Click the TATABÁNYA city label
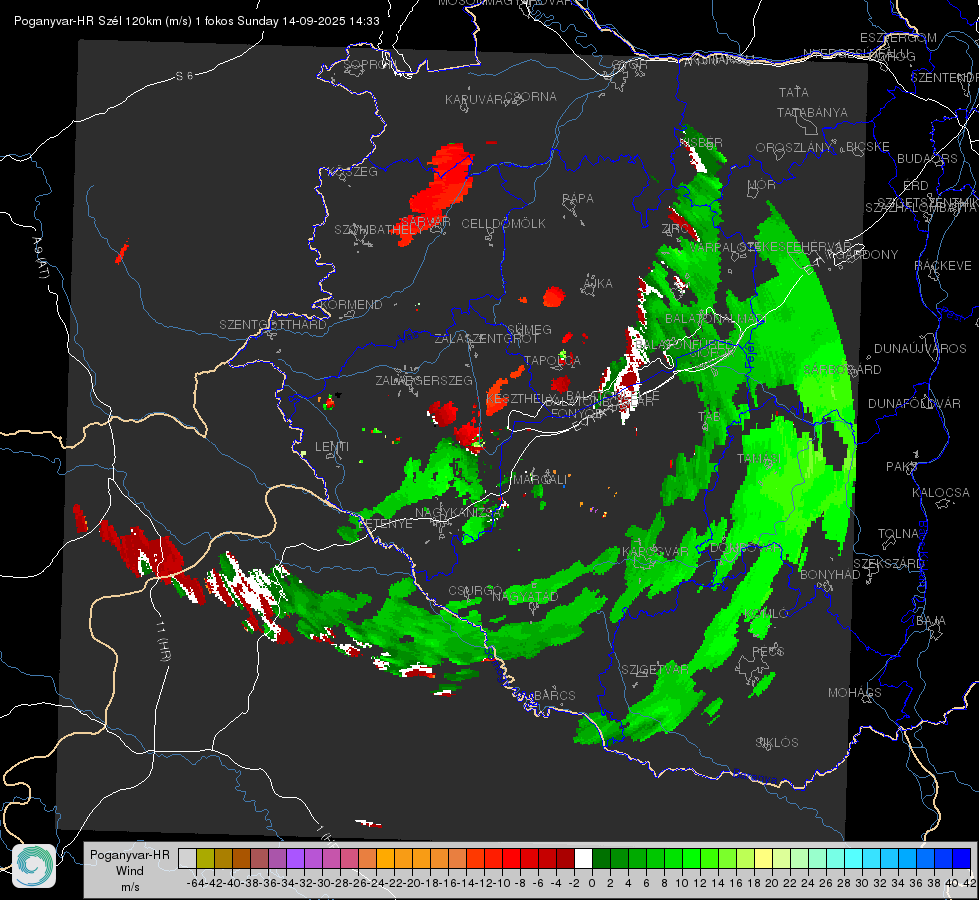Image resolution: width=979 pixels, height=900 pixels. pos(812,113)
